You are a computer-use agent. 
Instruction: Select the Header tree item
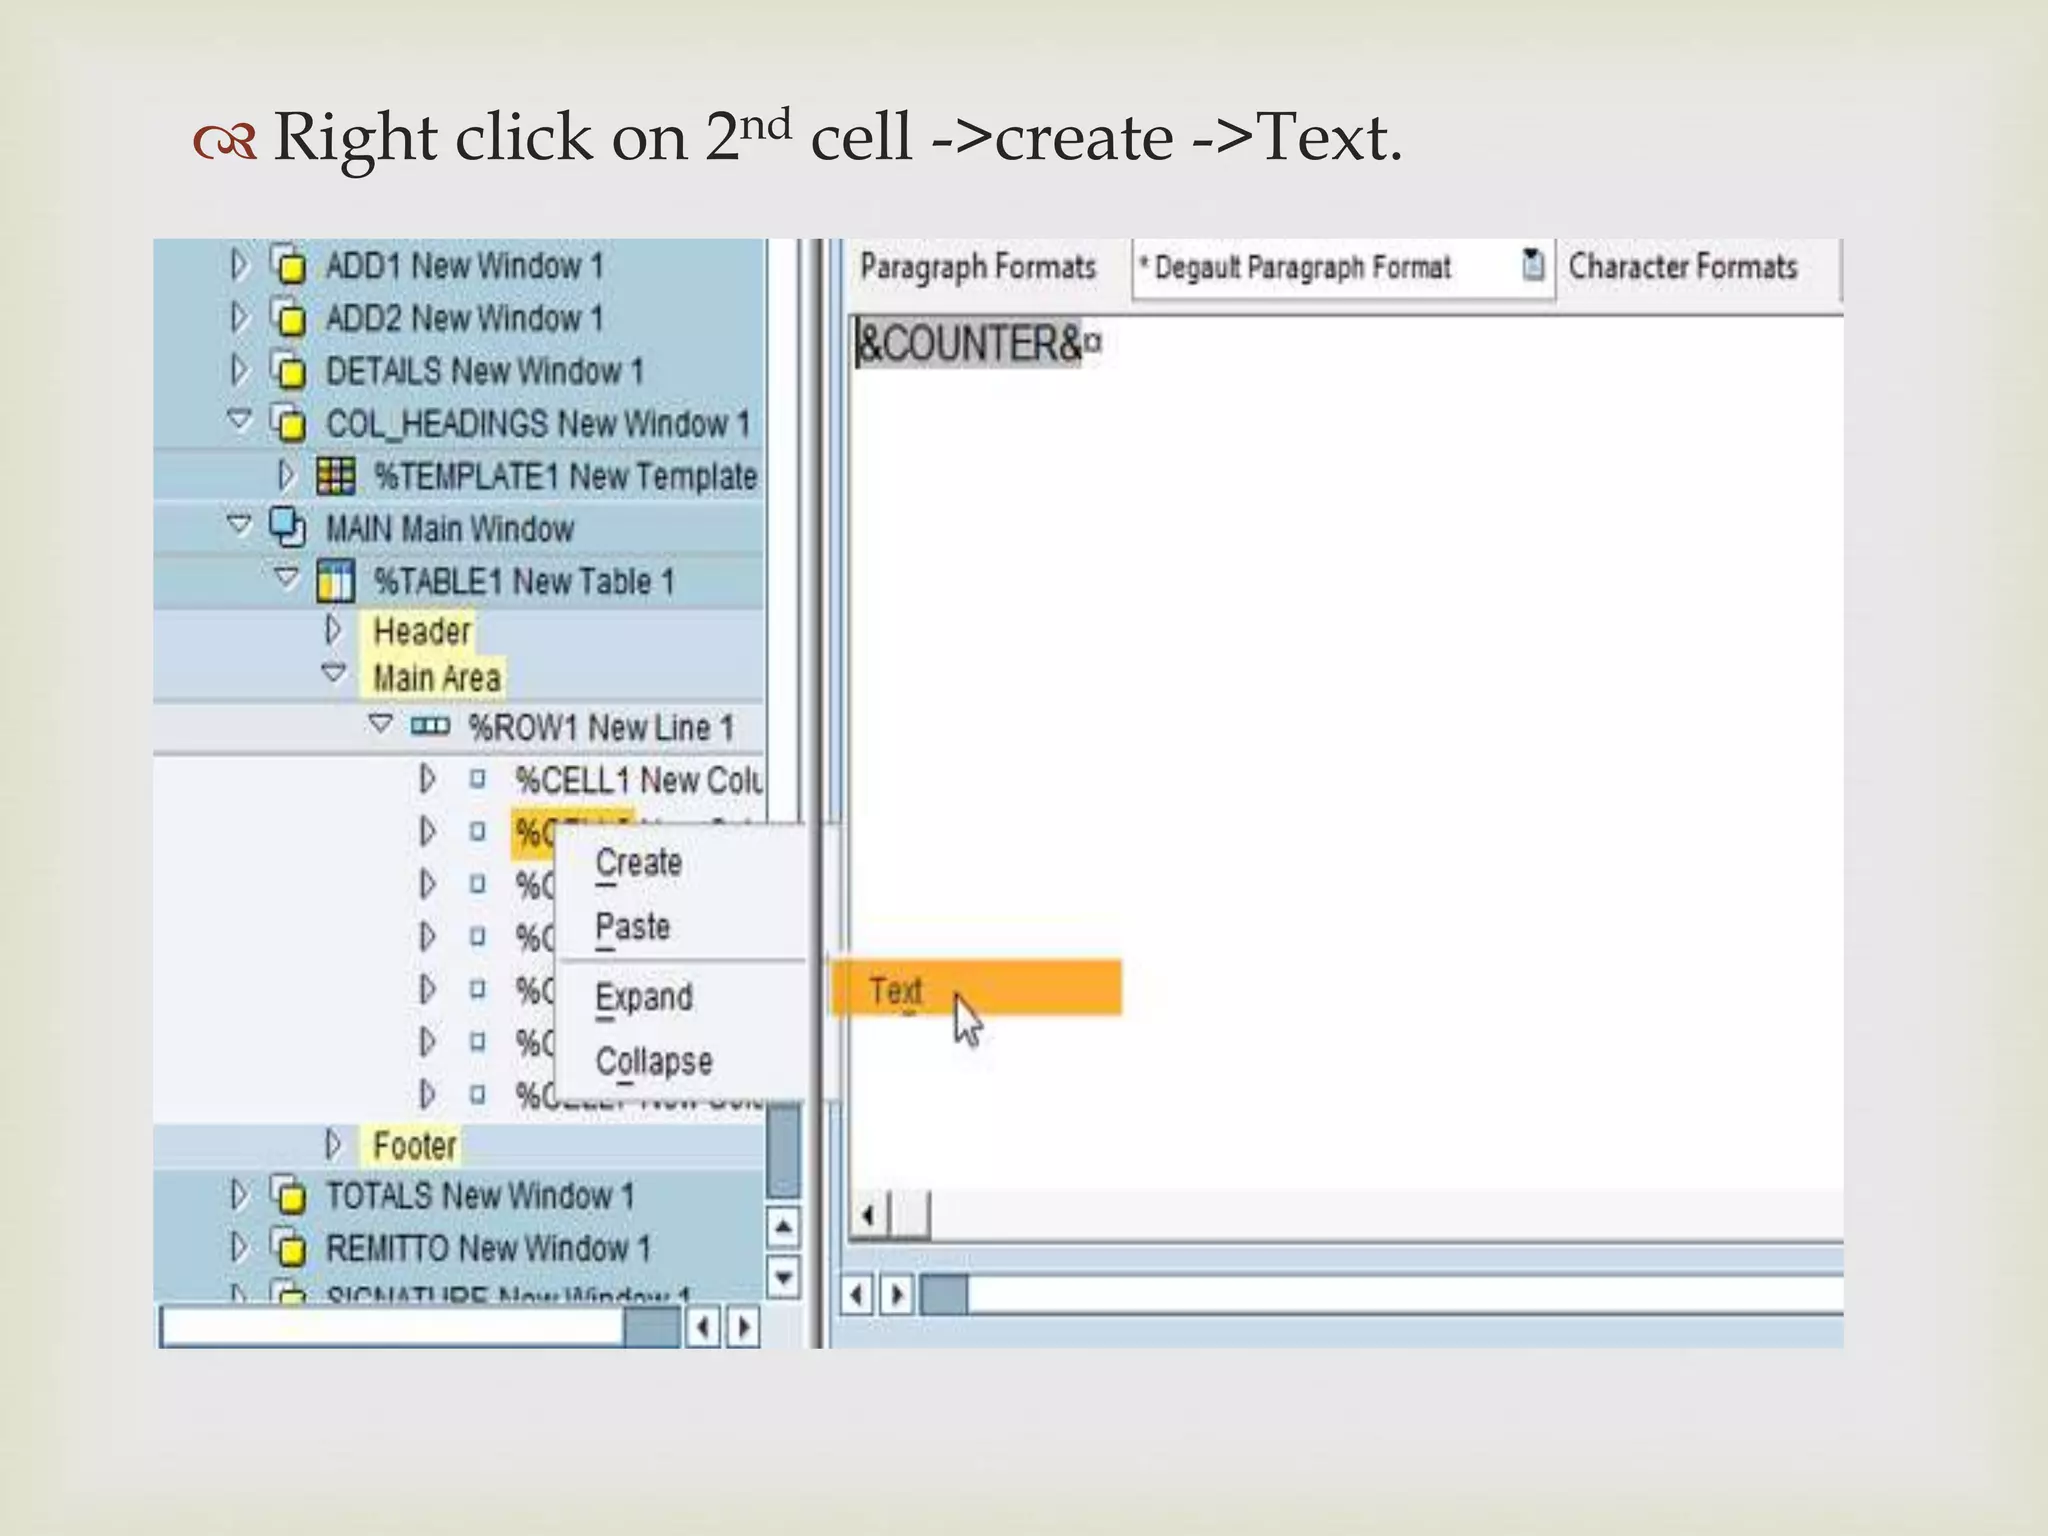(x=421, y=631)
